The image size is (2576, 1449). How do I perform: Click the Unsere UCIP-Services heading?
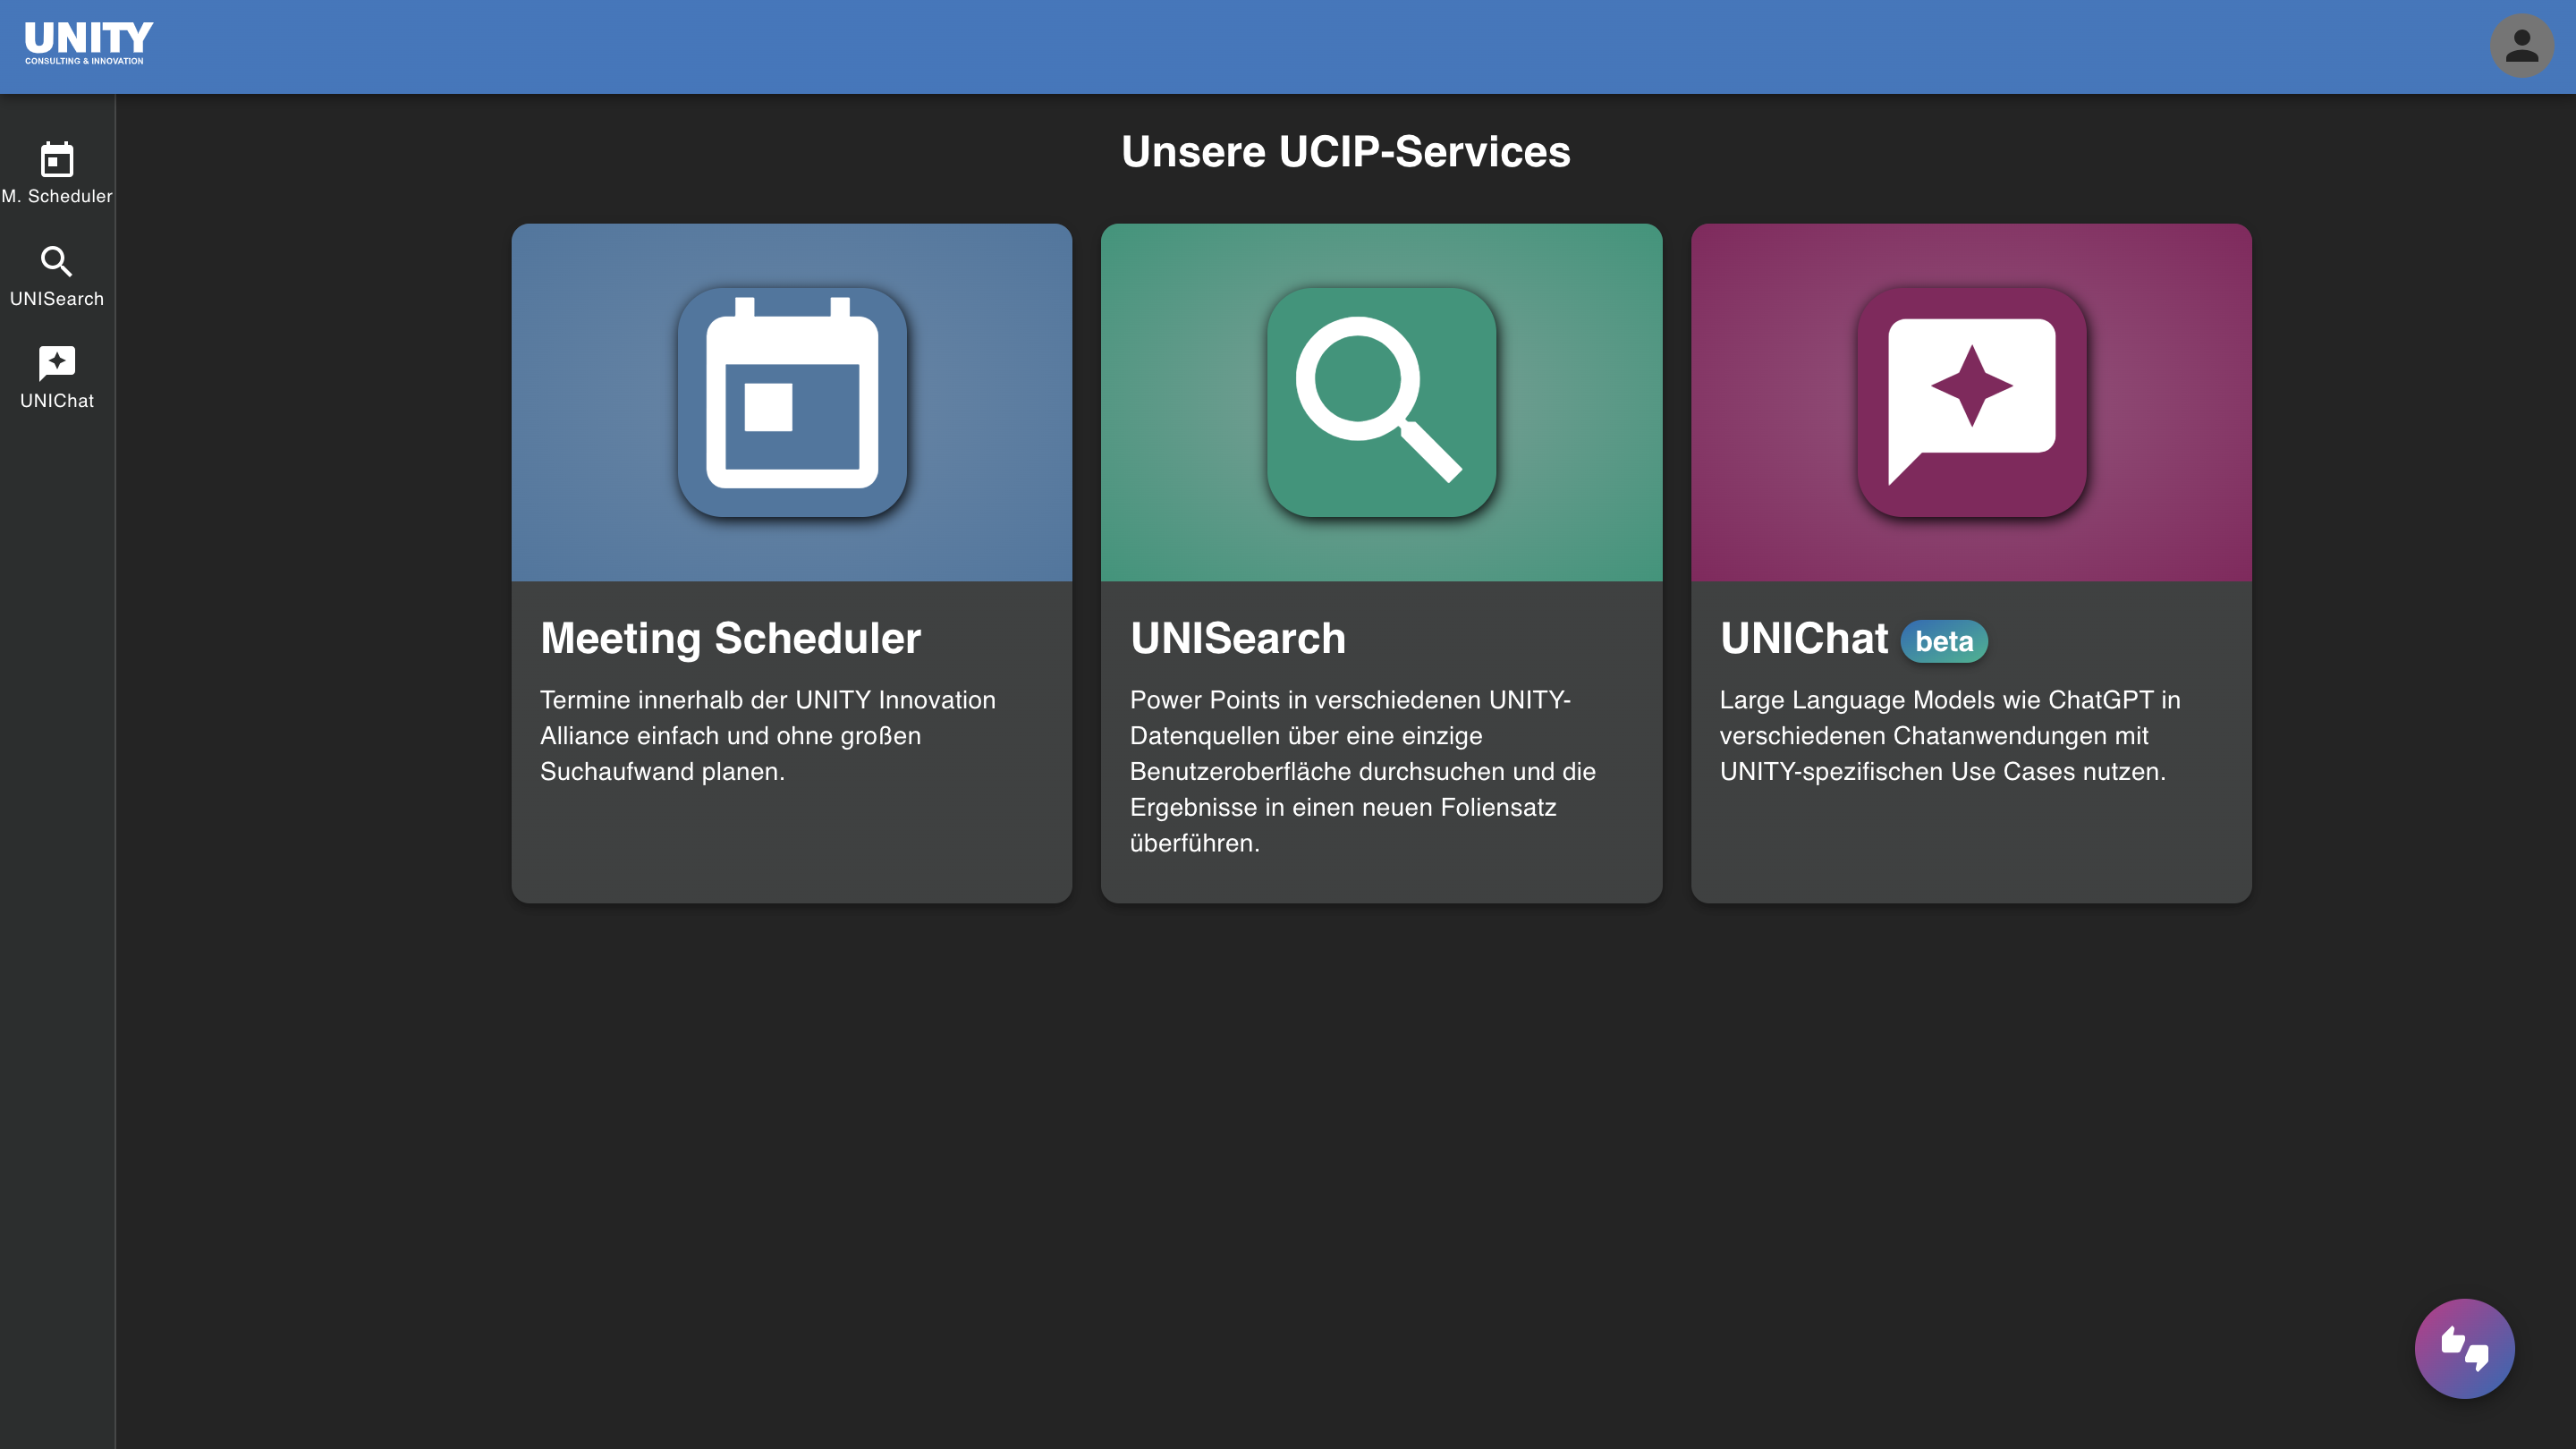pyautogui.click(x=1345, y=152)
